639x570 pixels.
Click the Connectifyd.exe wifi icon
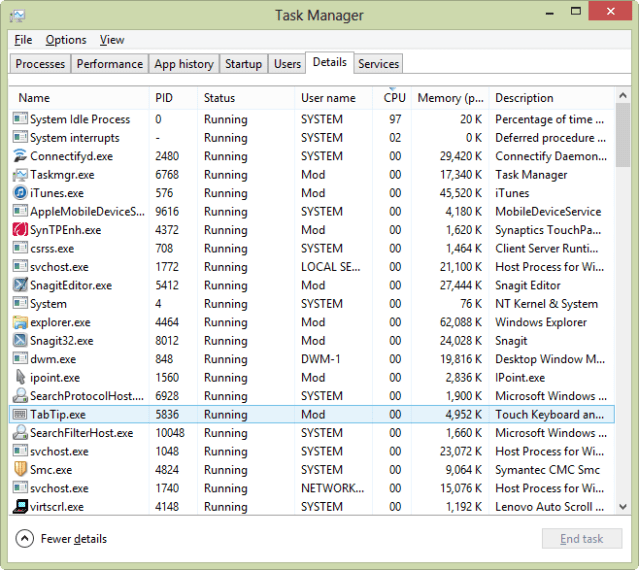(x=20, y=156)
